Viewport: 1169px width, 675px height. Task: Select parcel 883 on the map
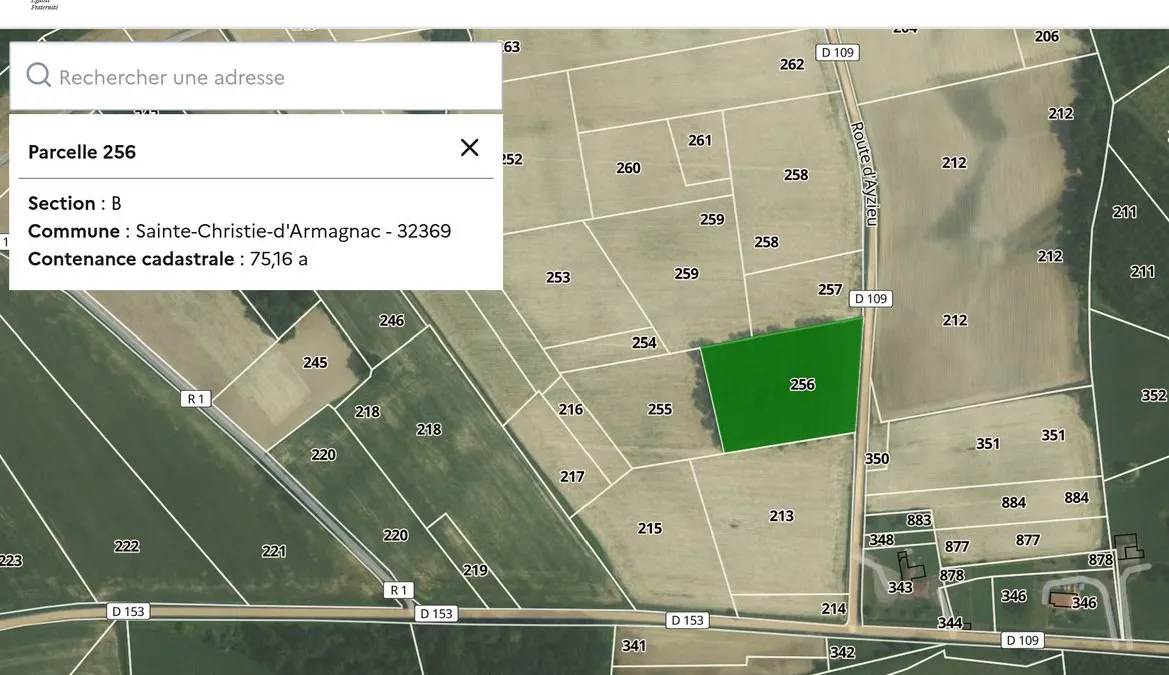coord(918,520)
